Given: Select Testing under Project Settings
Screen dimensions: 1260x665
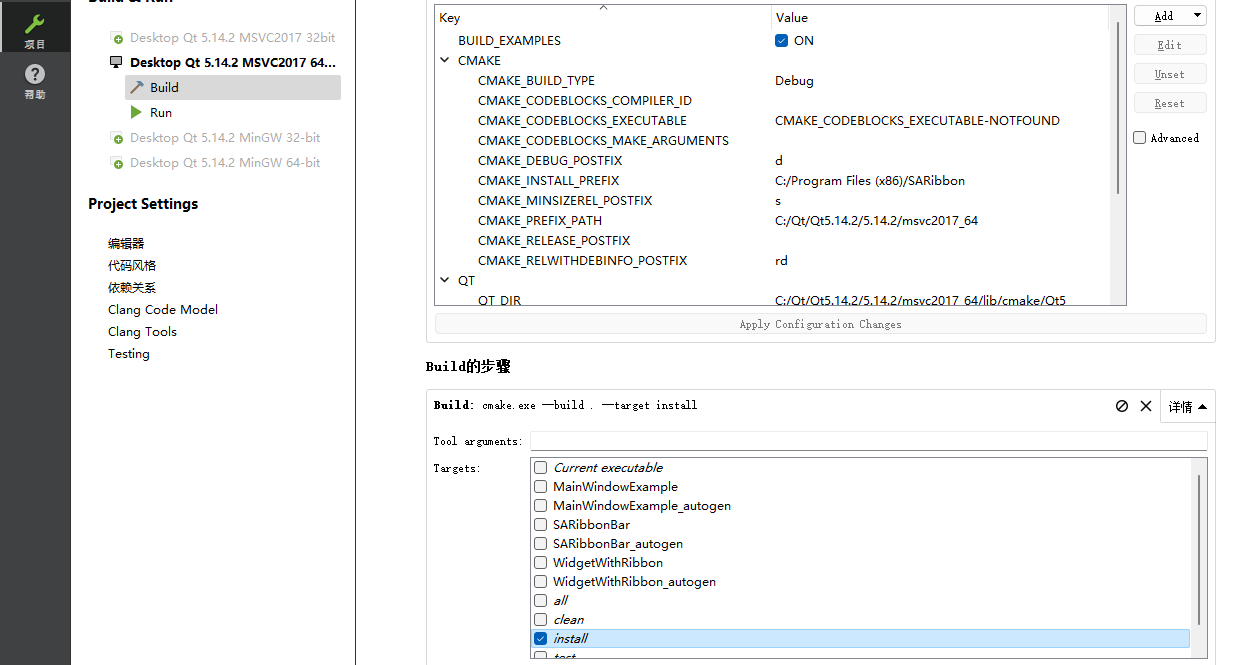Looking at the screenshot, I should click(128, 353).
